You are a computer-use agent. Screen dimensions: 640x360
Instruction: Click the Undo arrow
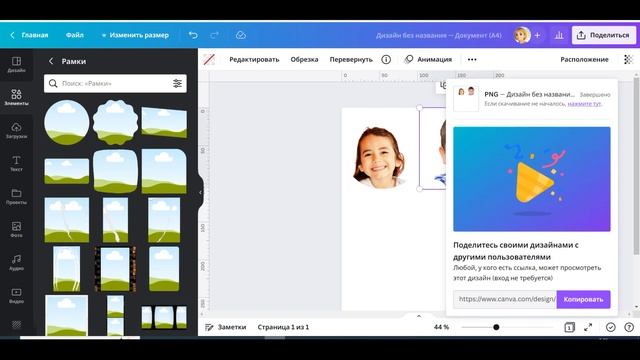tap(193, 36)
